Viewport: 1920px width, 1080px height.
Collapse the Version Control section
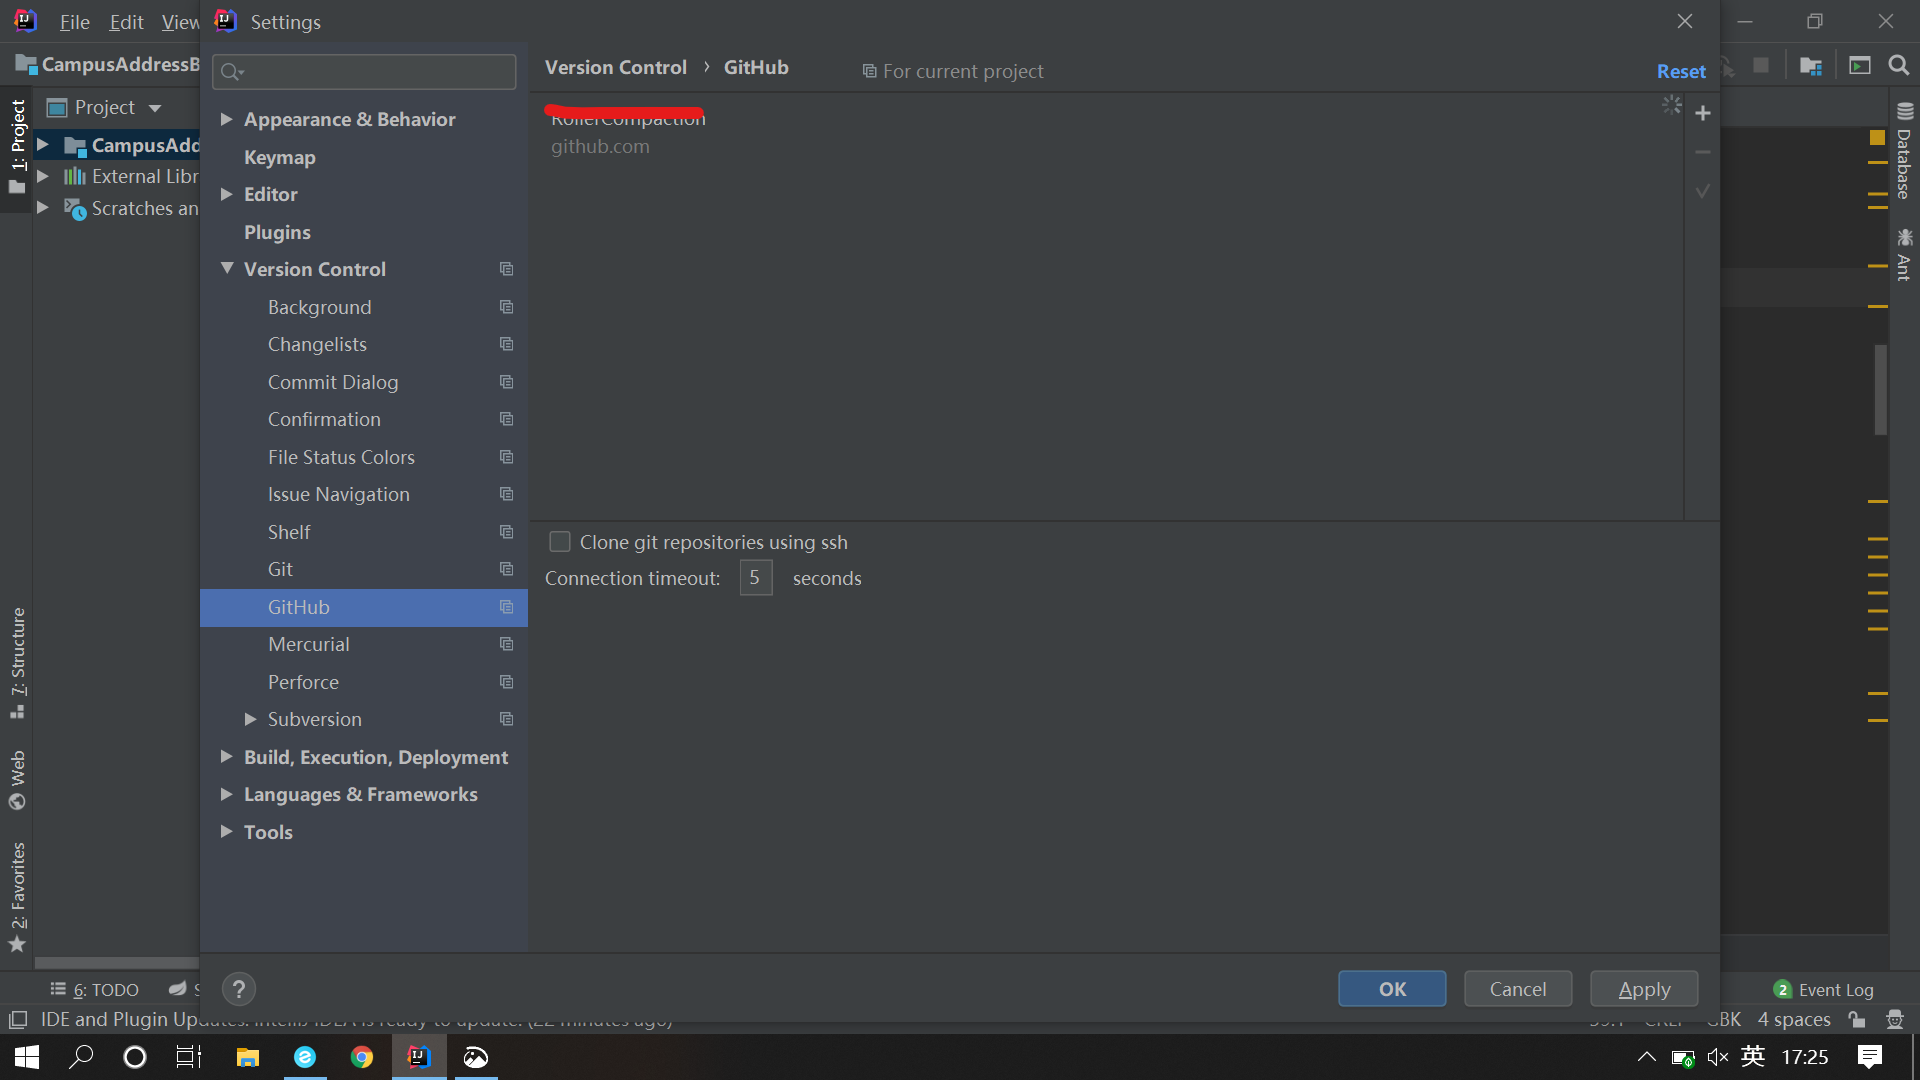[x=228, y=269]
